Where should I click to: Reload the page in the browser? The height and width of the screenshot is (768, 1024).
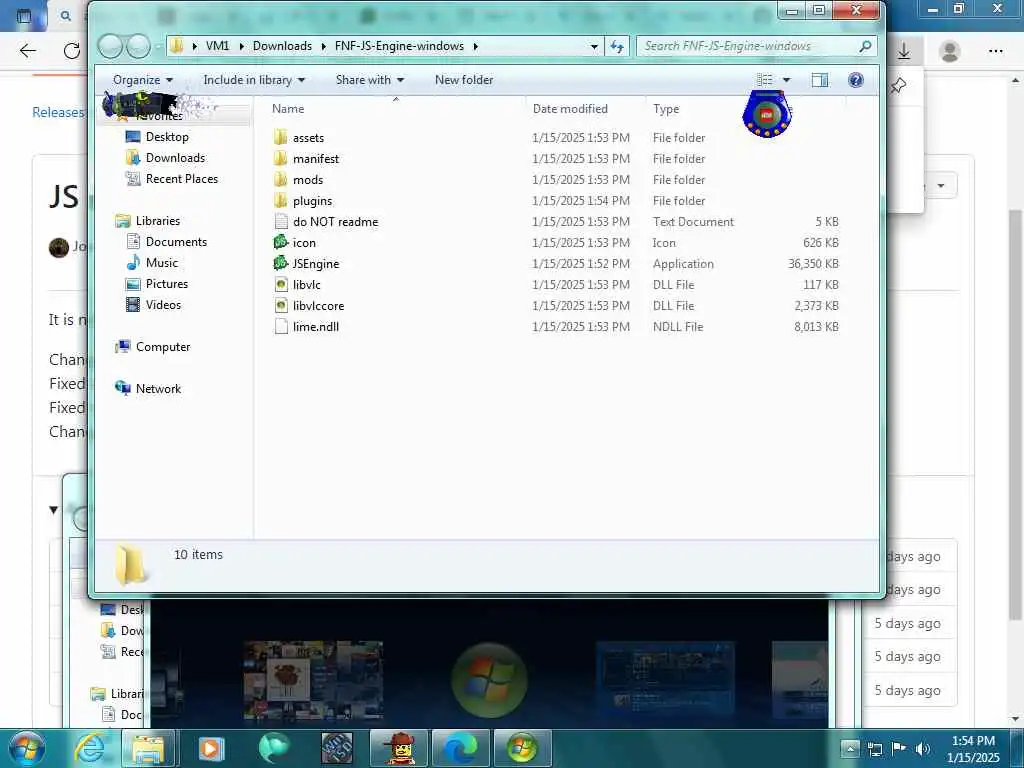click(72, 51)
